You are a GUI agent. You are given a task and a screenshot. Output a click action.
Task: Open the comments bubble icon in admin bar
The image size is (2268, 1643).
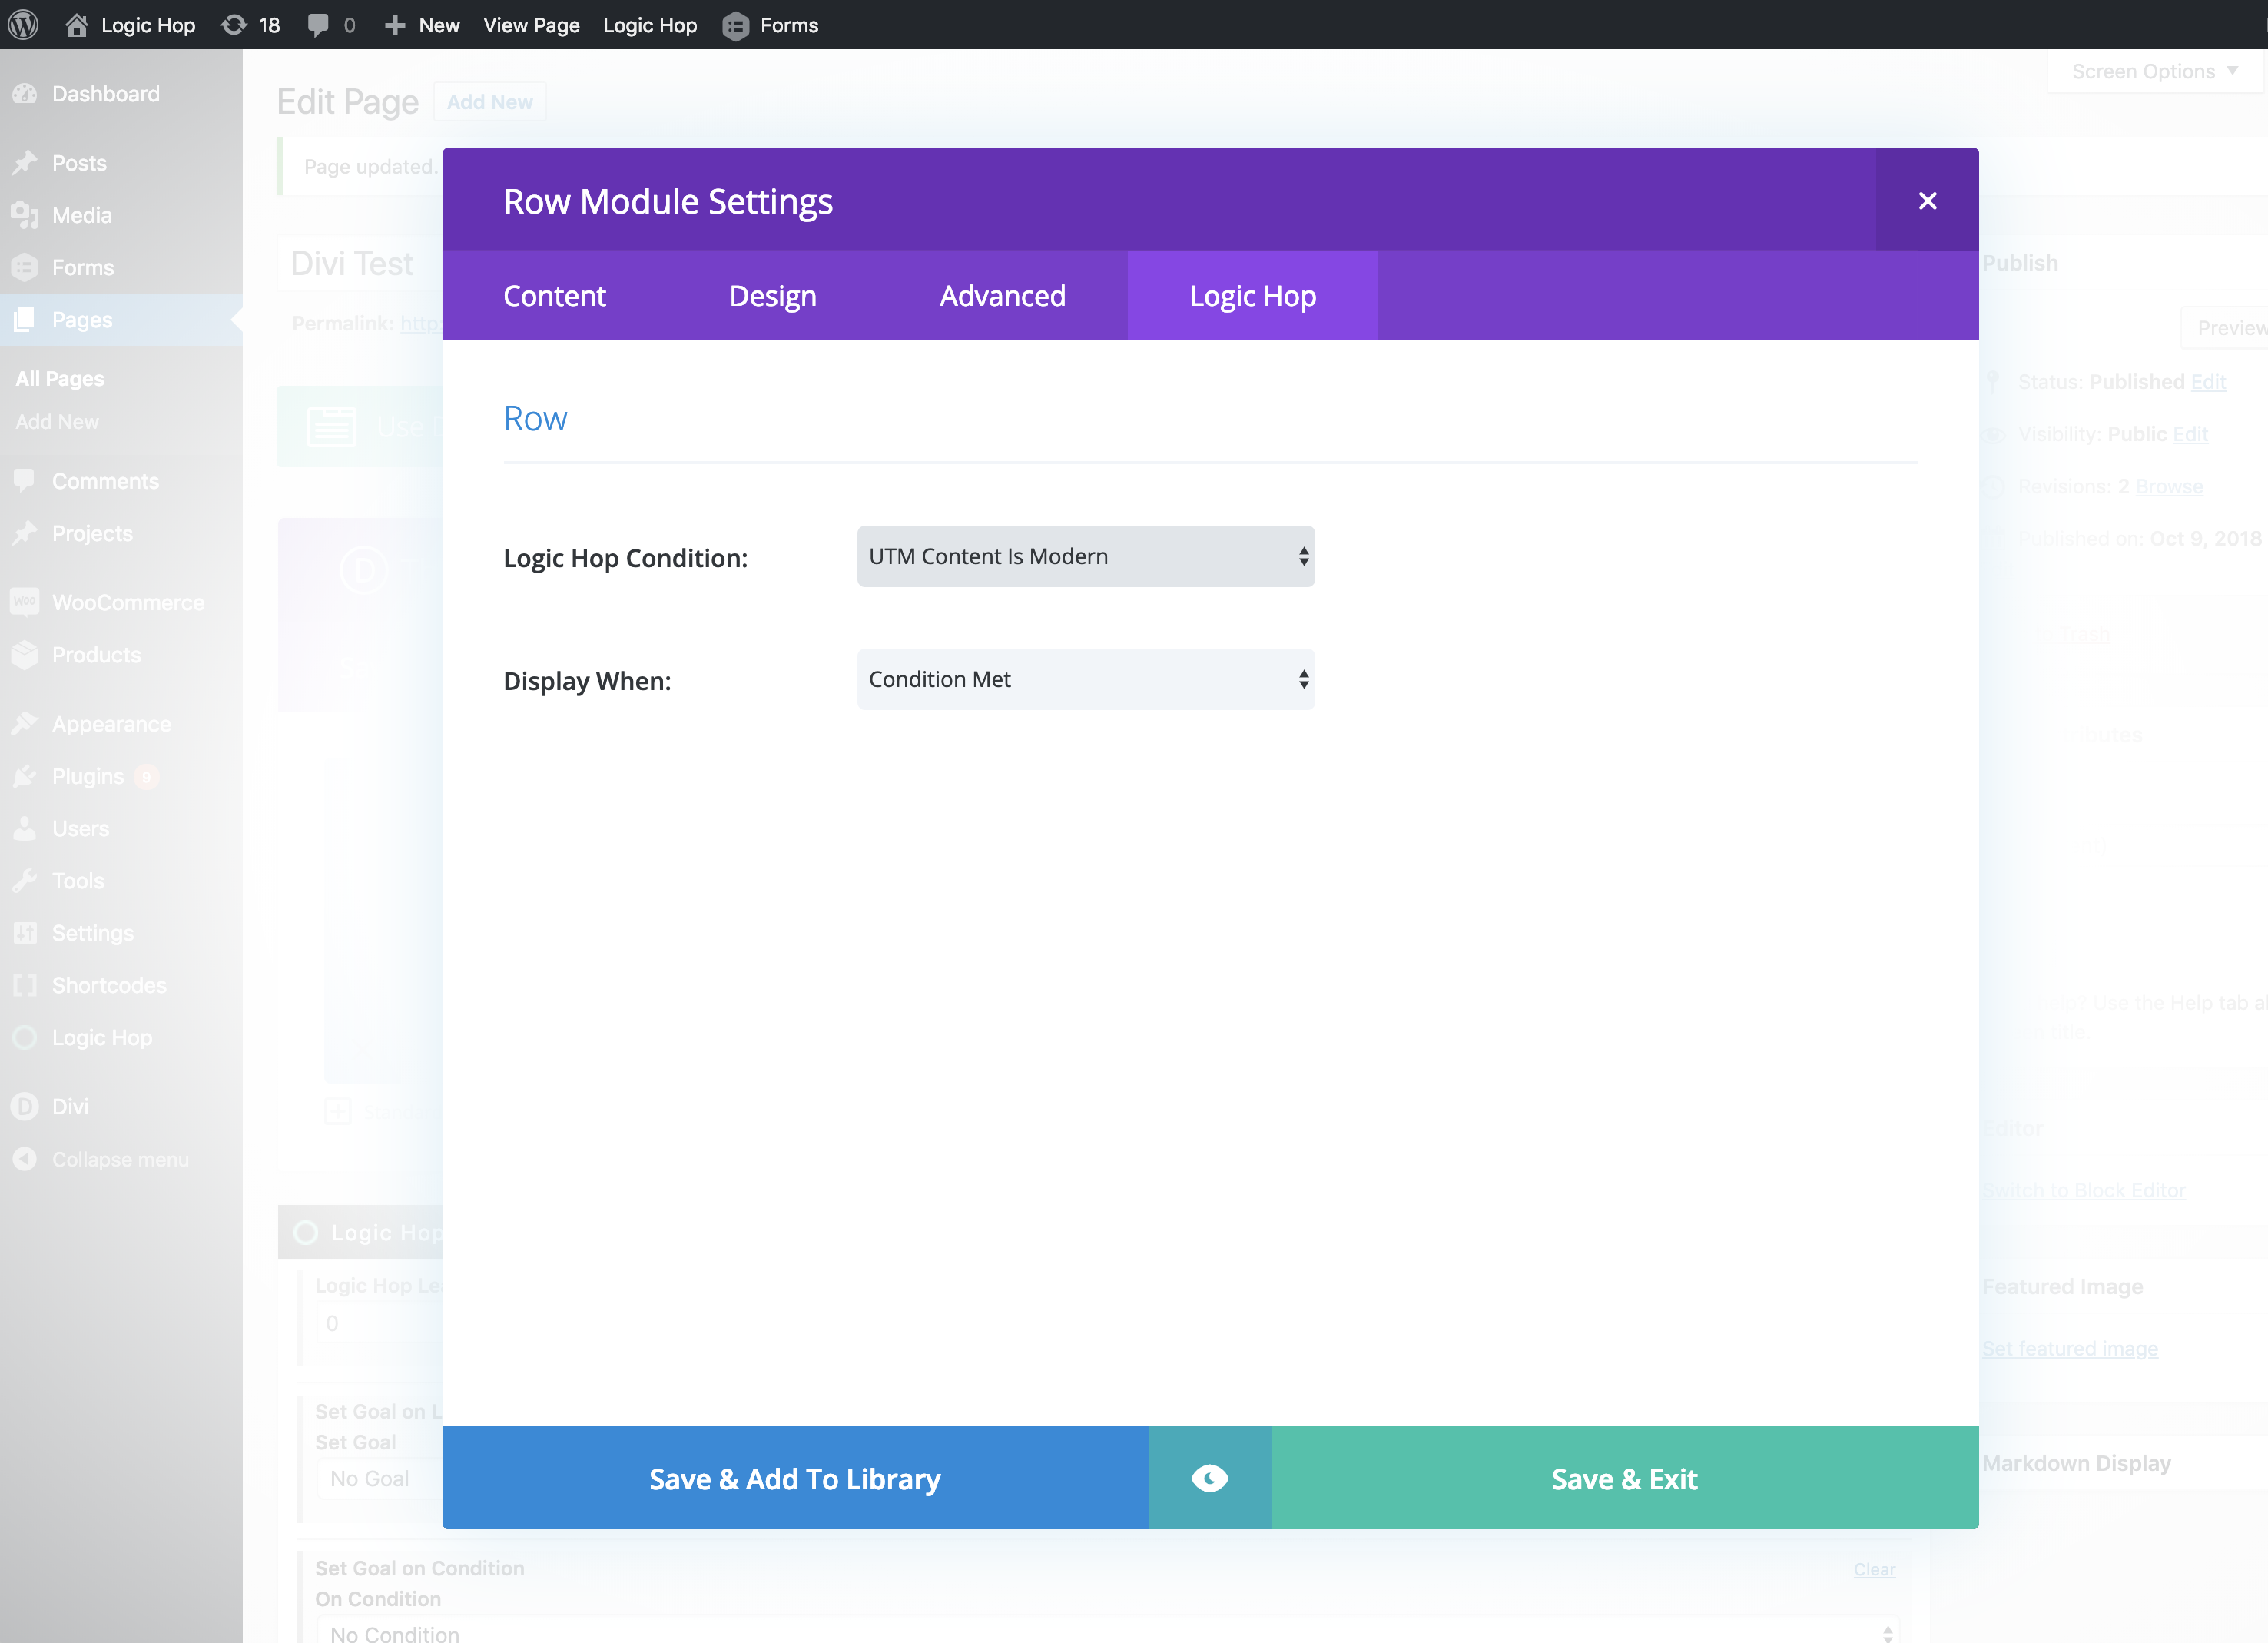click(318, 25)
